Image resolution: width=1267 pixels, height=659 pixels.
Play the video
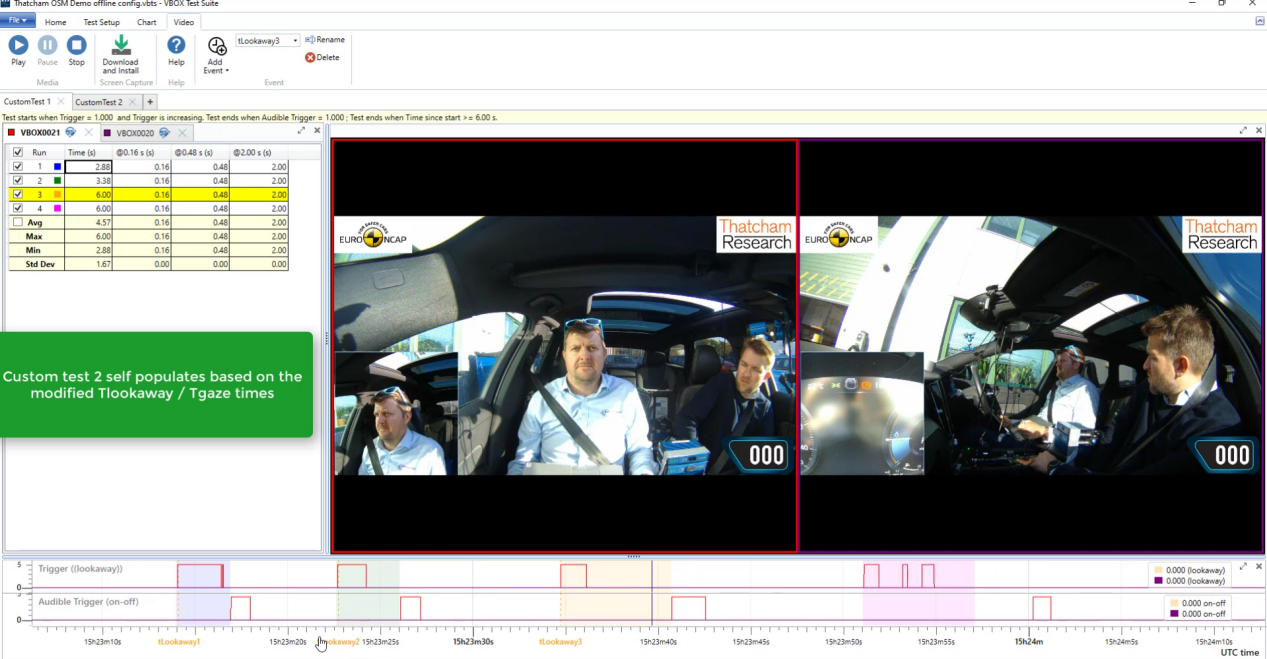pos(18,45)
